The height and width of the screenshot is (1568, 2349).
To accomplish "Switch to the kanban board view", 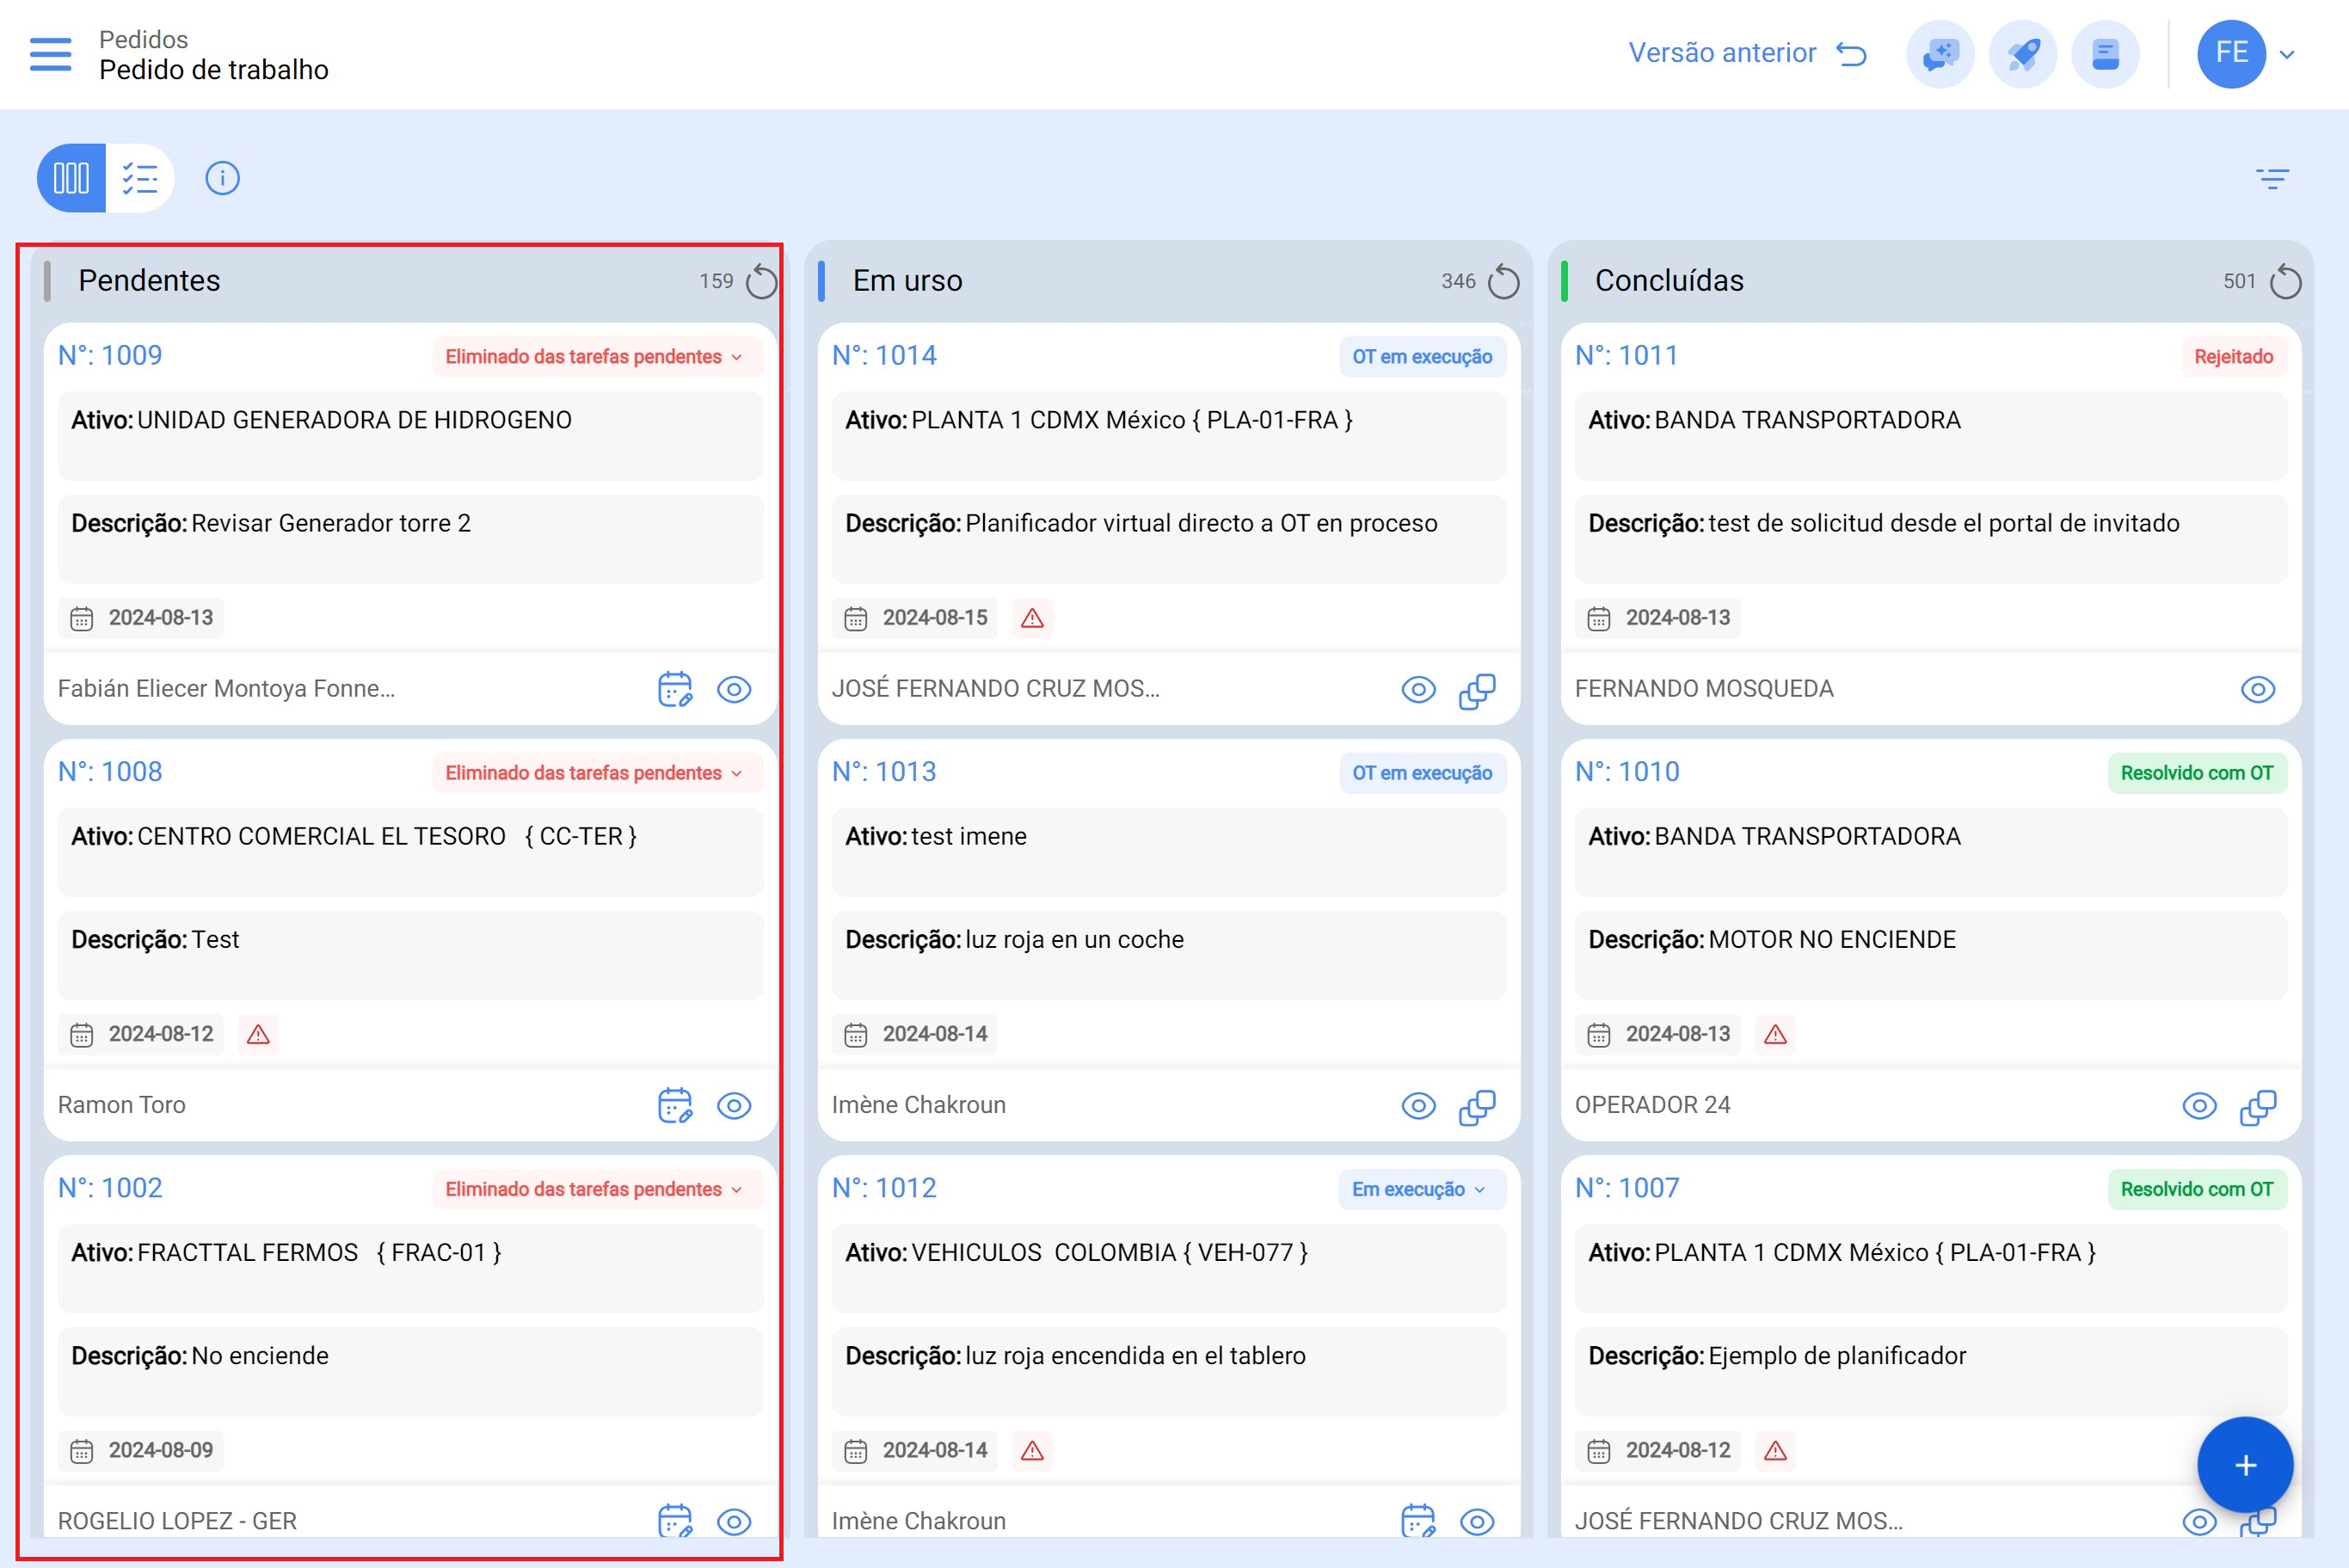I will (71, 179).
